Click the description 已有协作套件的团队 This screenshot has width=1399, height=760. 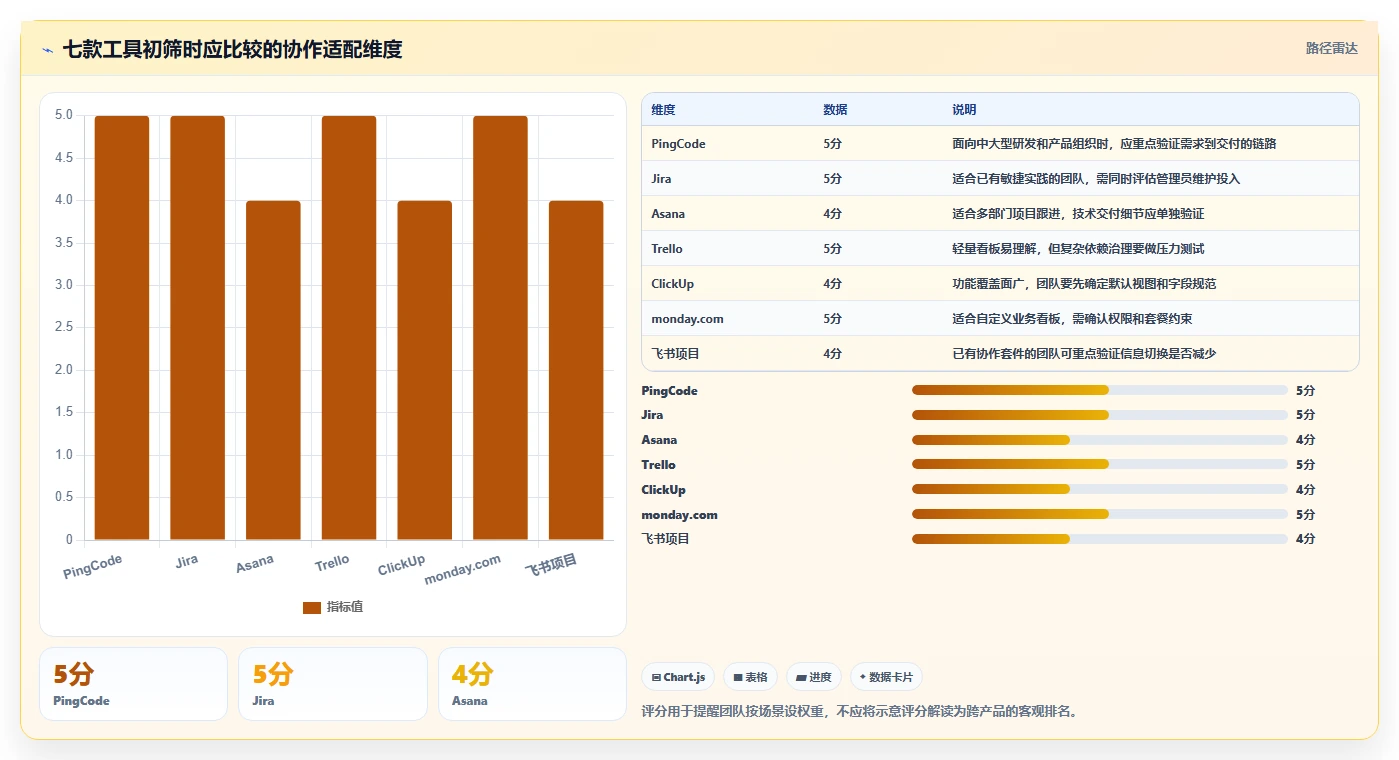pyautogui.click(x=1084, y=354)
